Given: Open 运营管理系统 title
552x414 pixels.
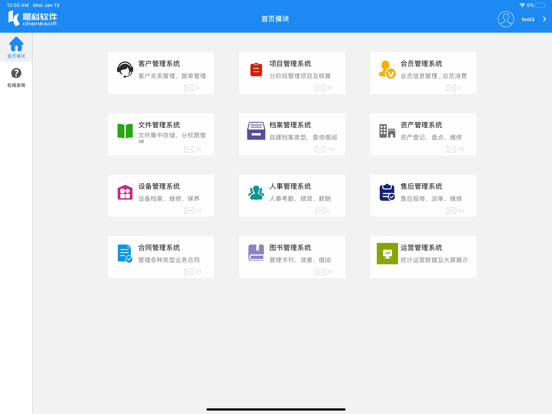Looking at the screenshot, I should tap(421, 247).
